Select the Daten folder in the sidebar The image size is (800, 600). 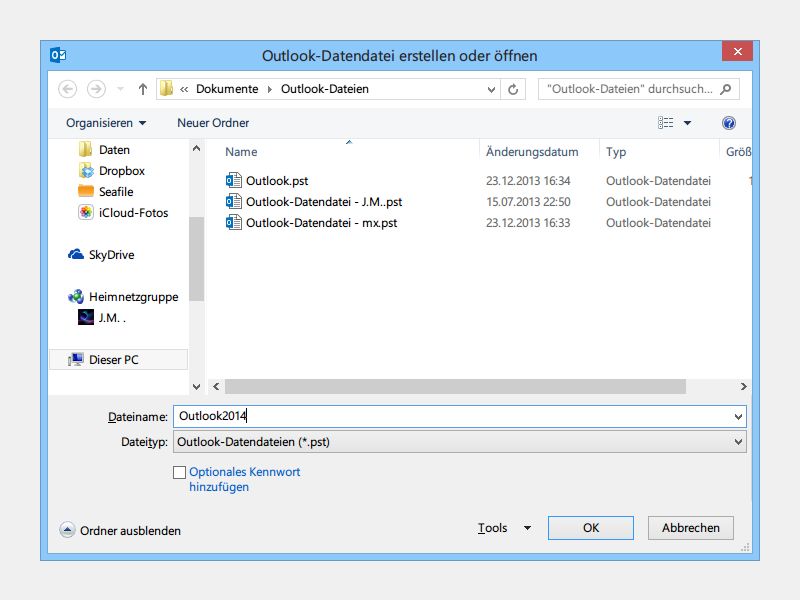(x=114, y=149)
